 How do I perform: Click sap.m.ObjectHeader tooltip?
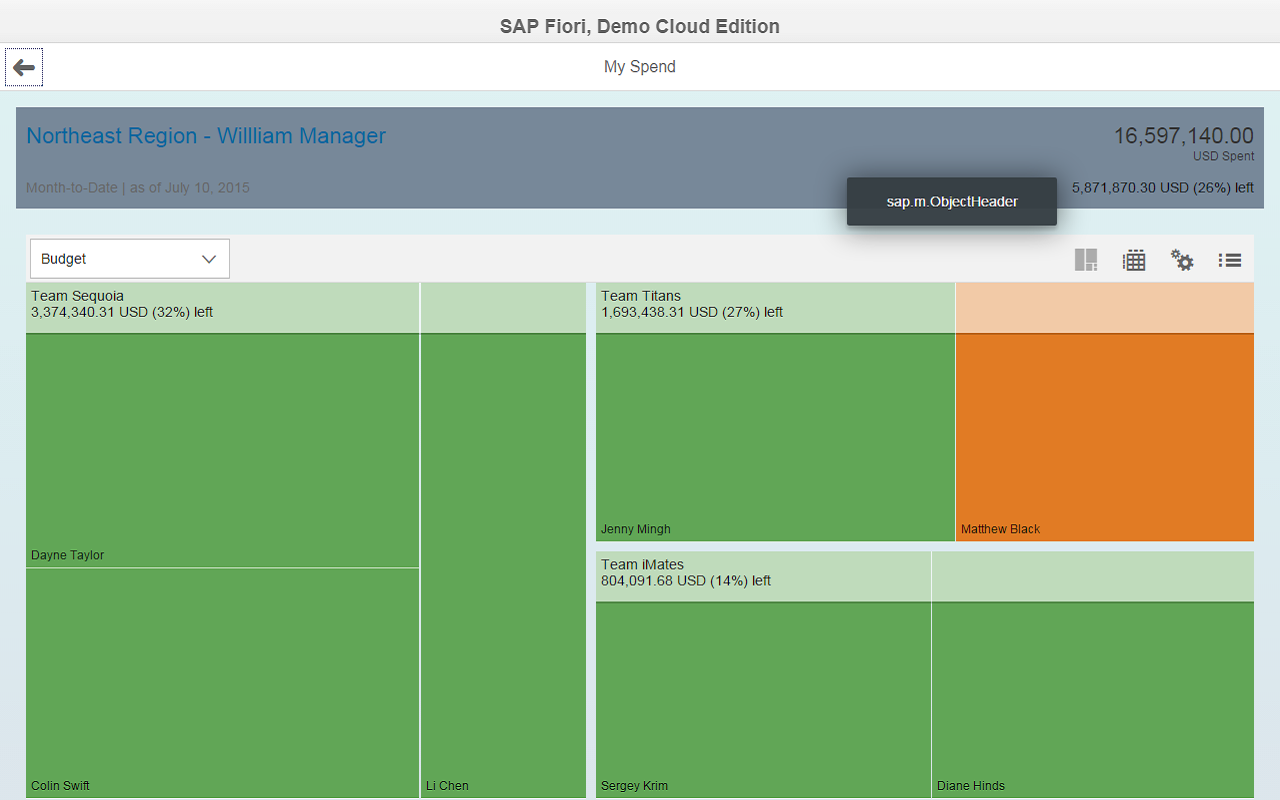pyautogui.click(x=952, y=202)
